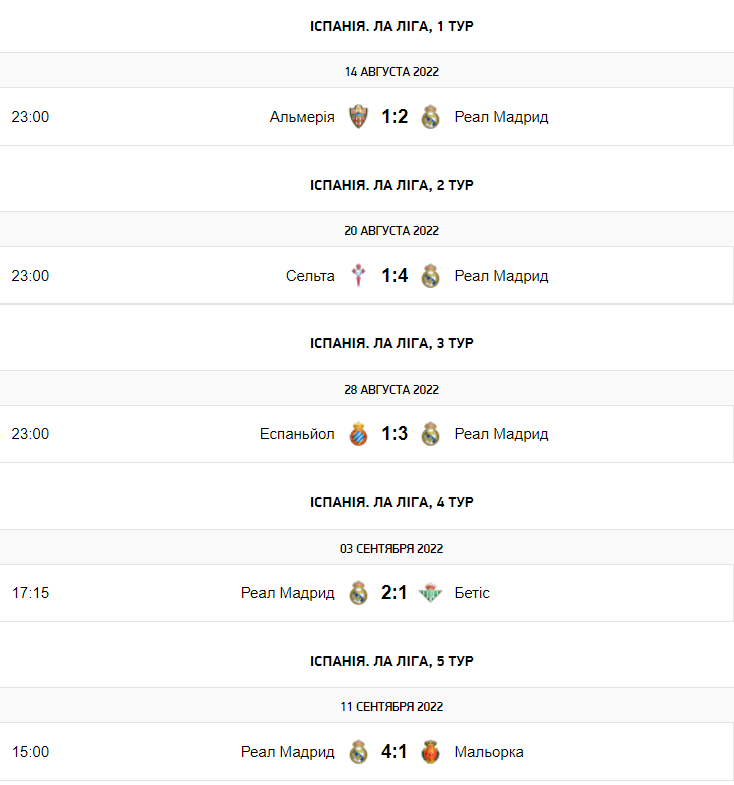
Task: Open the 1:4 score of Celta match
Action: coord(394,276)
